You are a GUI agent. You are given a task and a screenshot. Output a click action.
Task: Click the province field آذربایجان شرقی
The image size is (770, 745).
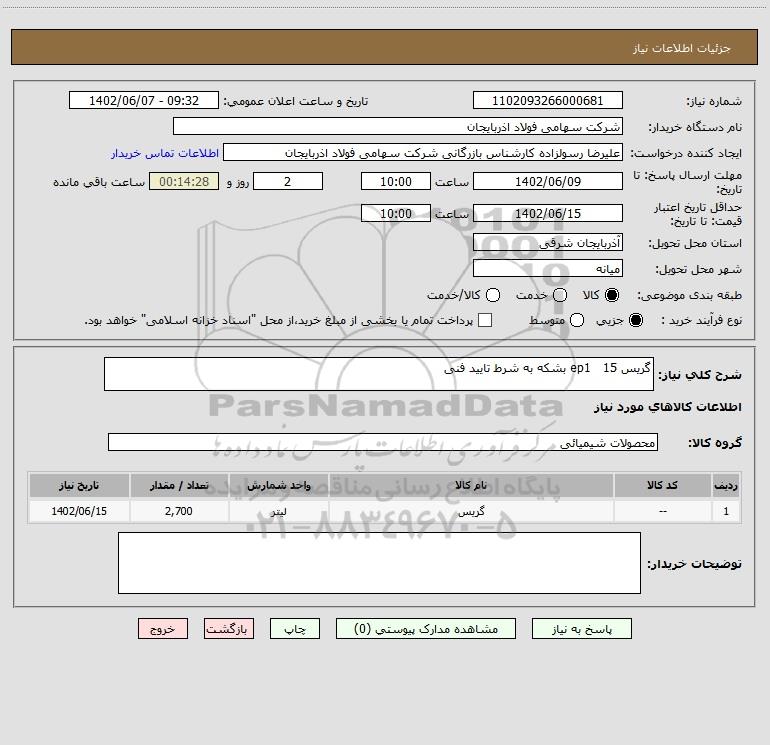pos(548,242)
